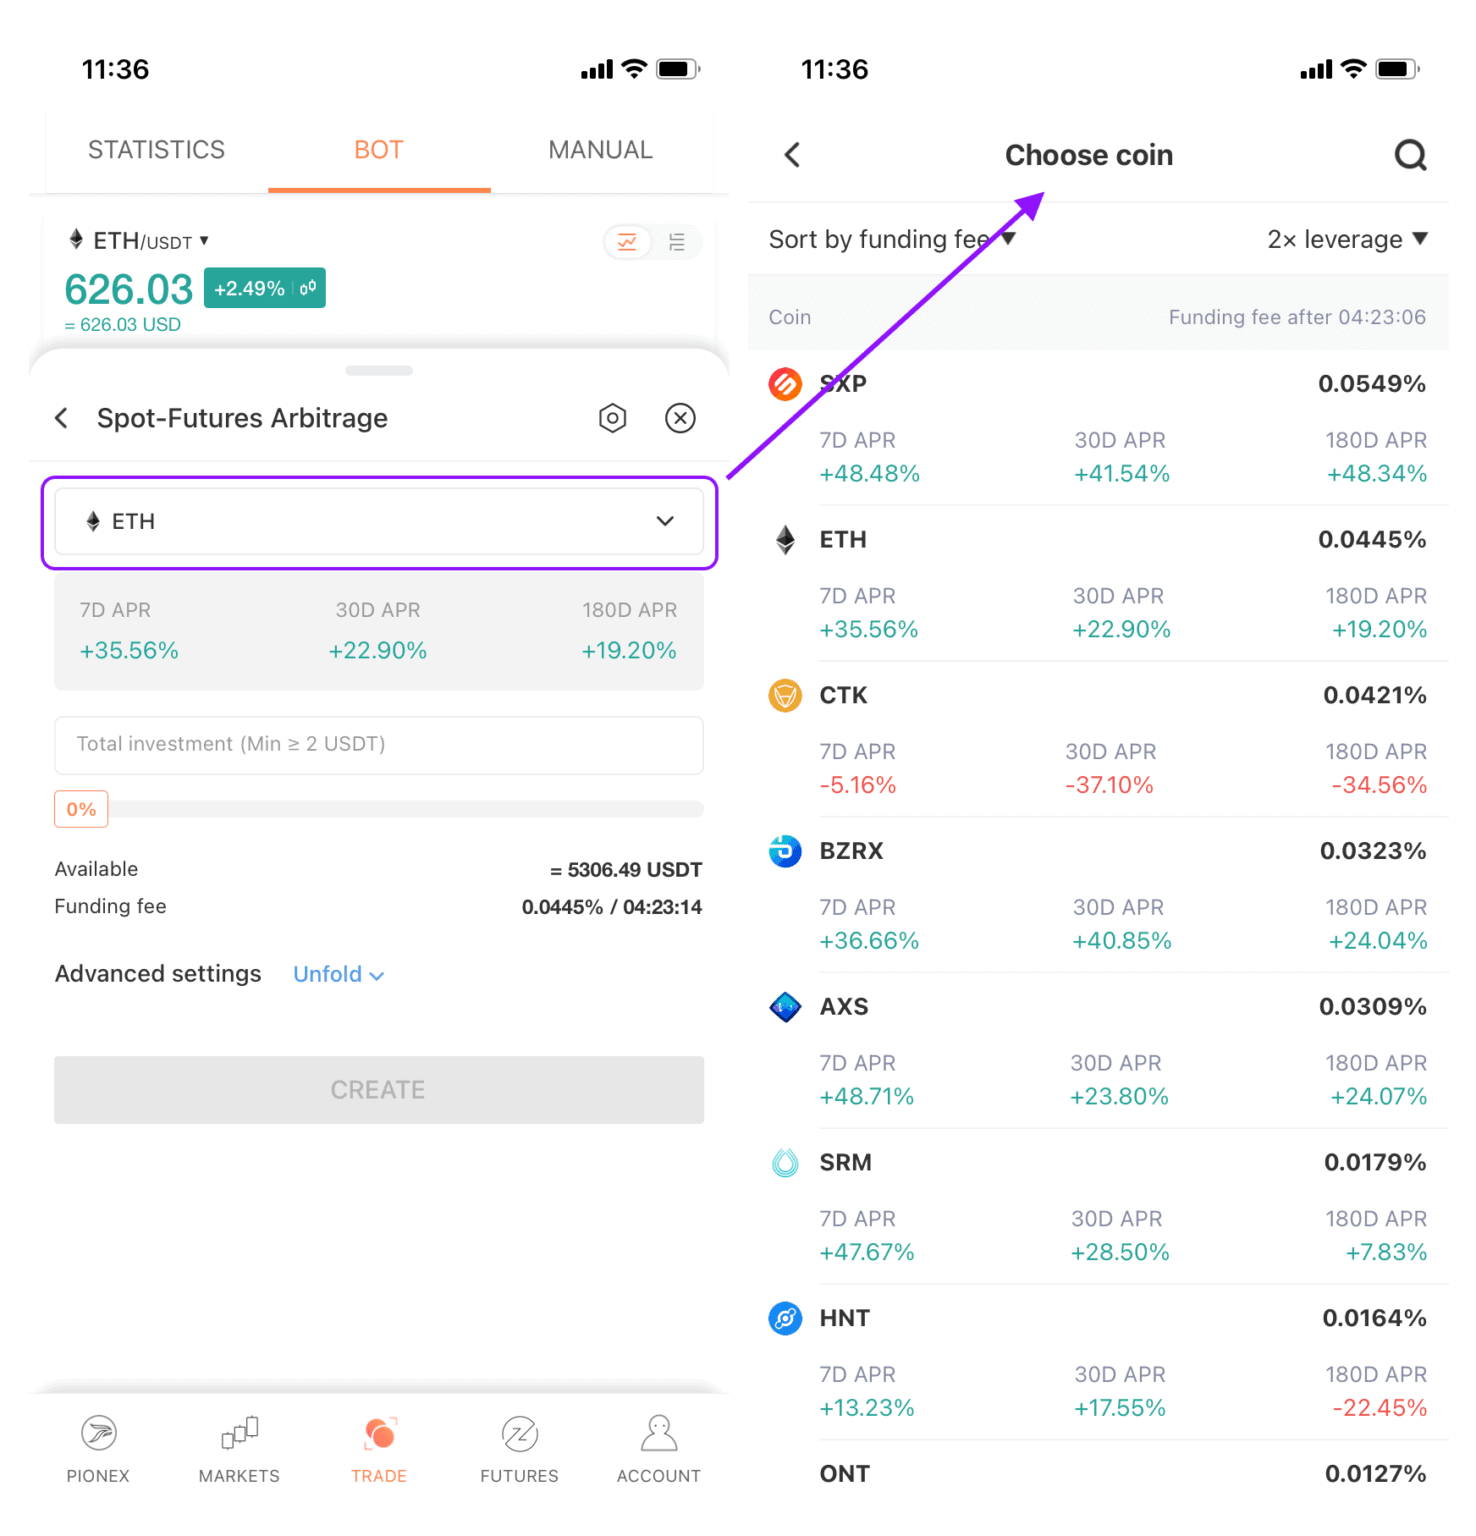1476x1536 pixels.
Task: Open the ACCOUNT nav tab
Action: 659,1448
